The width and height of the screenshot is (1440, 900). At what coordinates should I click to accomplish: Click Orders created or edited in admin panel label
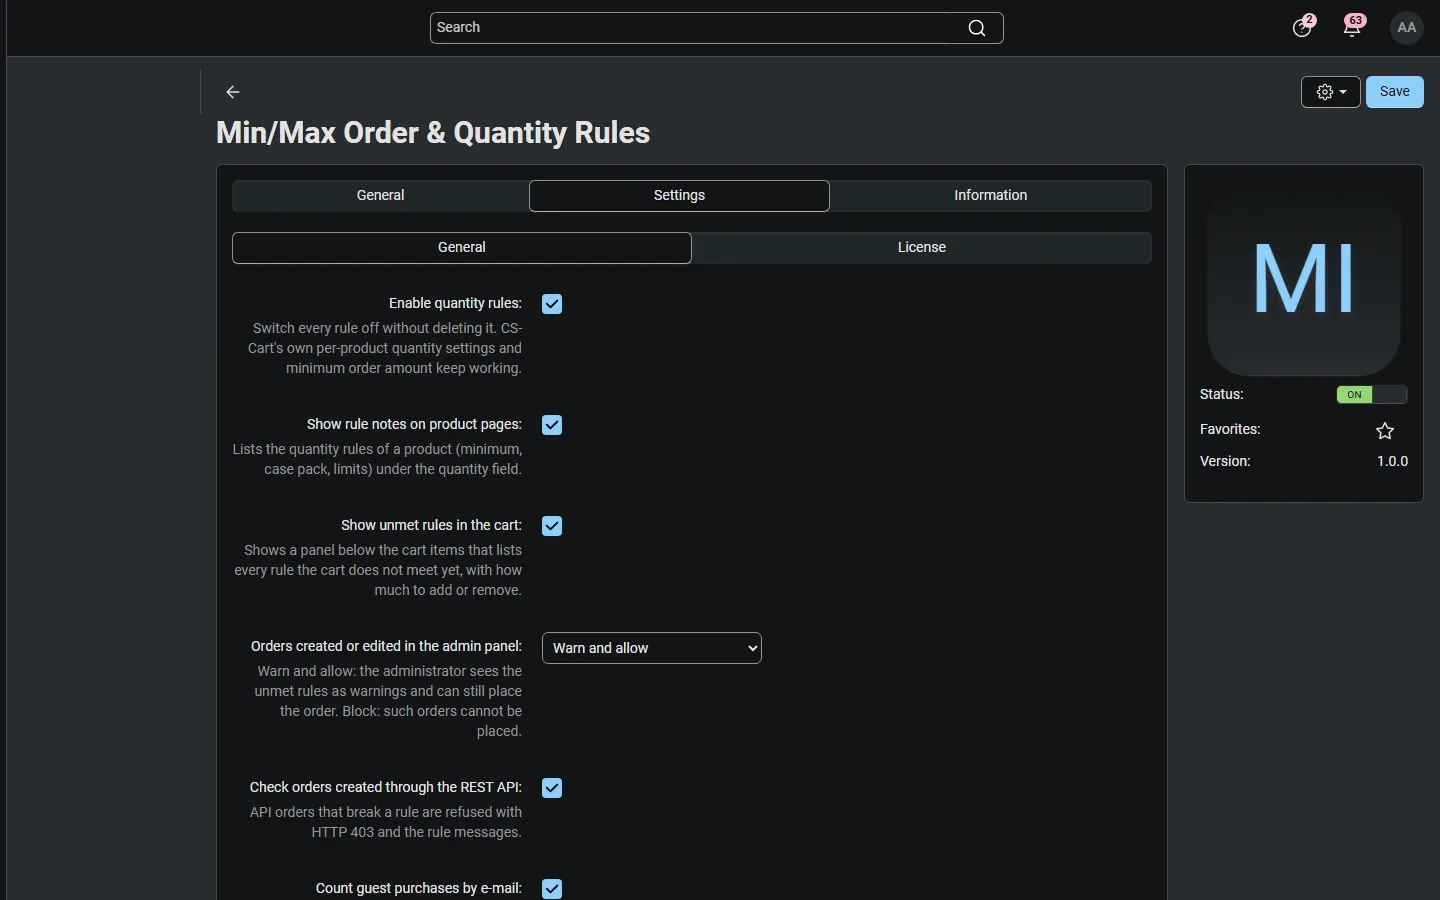pos(386,646)
